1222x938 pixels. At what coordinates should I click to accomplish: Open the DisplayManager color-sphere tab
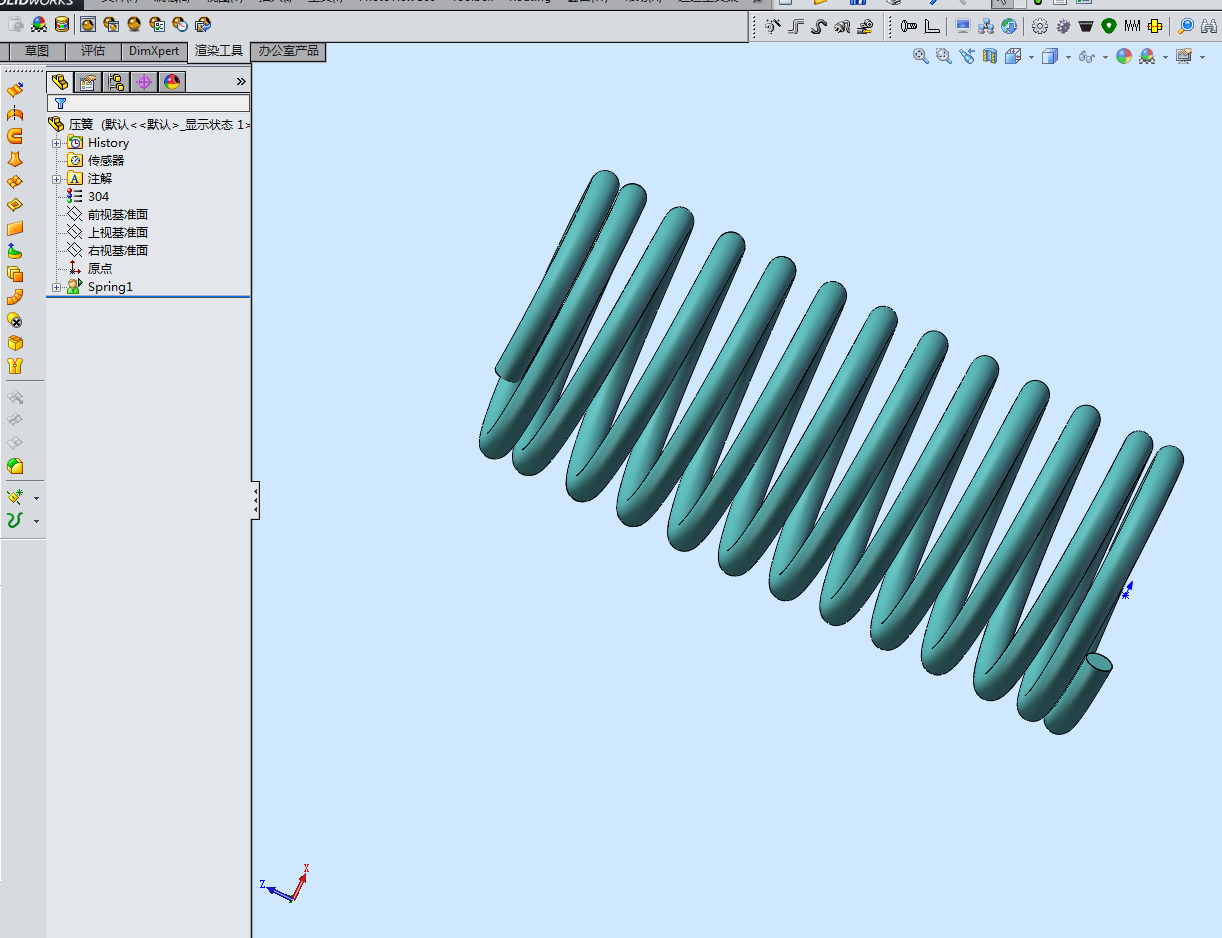click(x=172, y=82)
